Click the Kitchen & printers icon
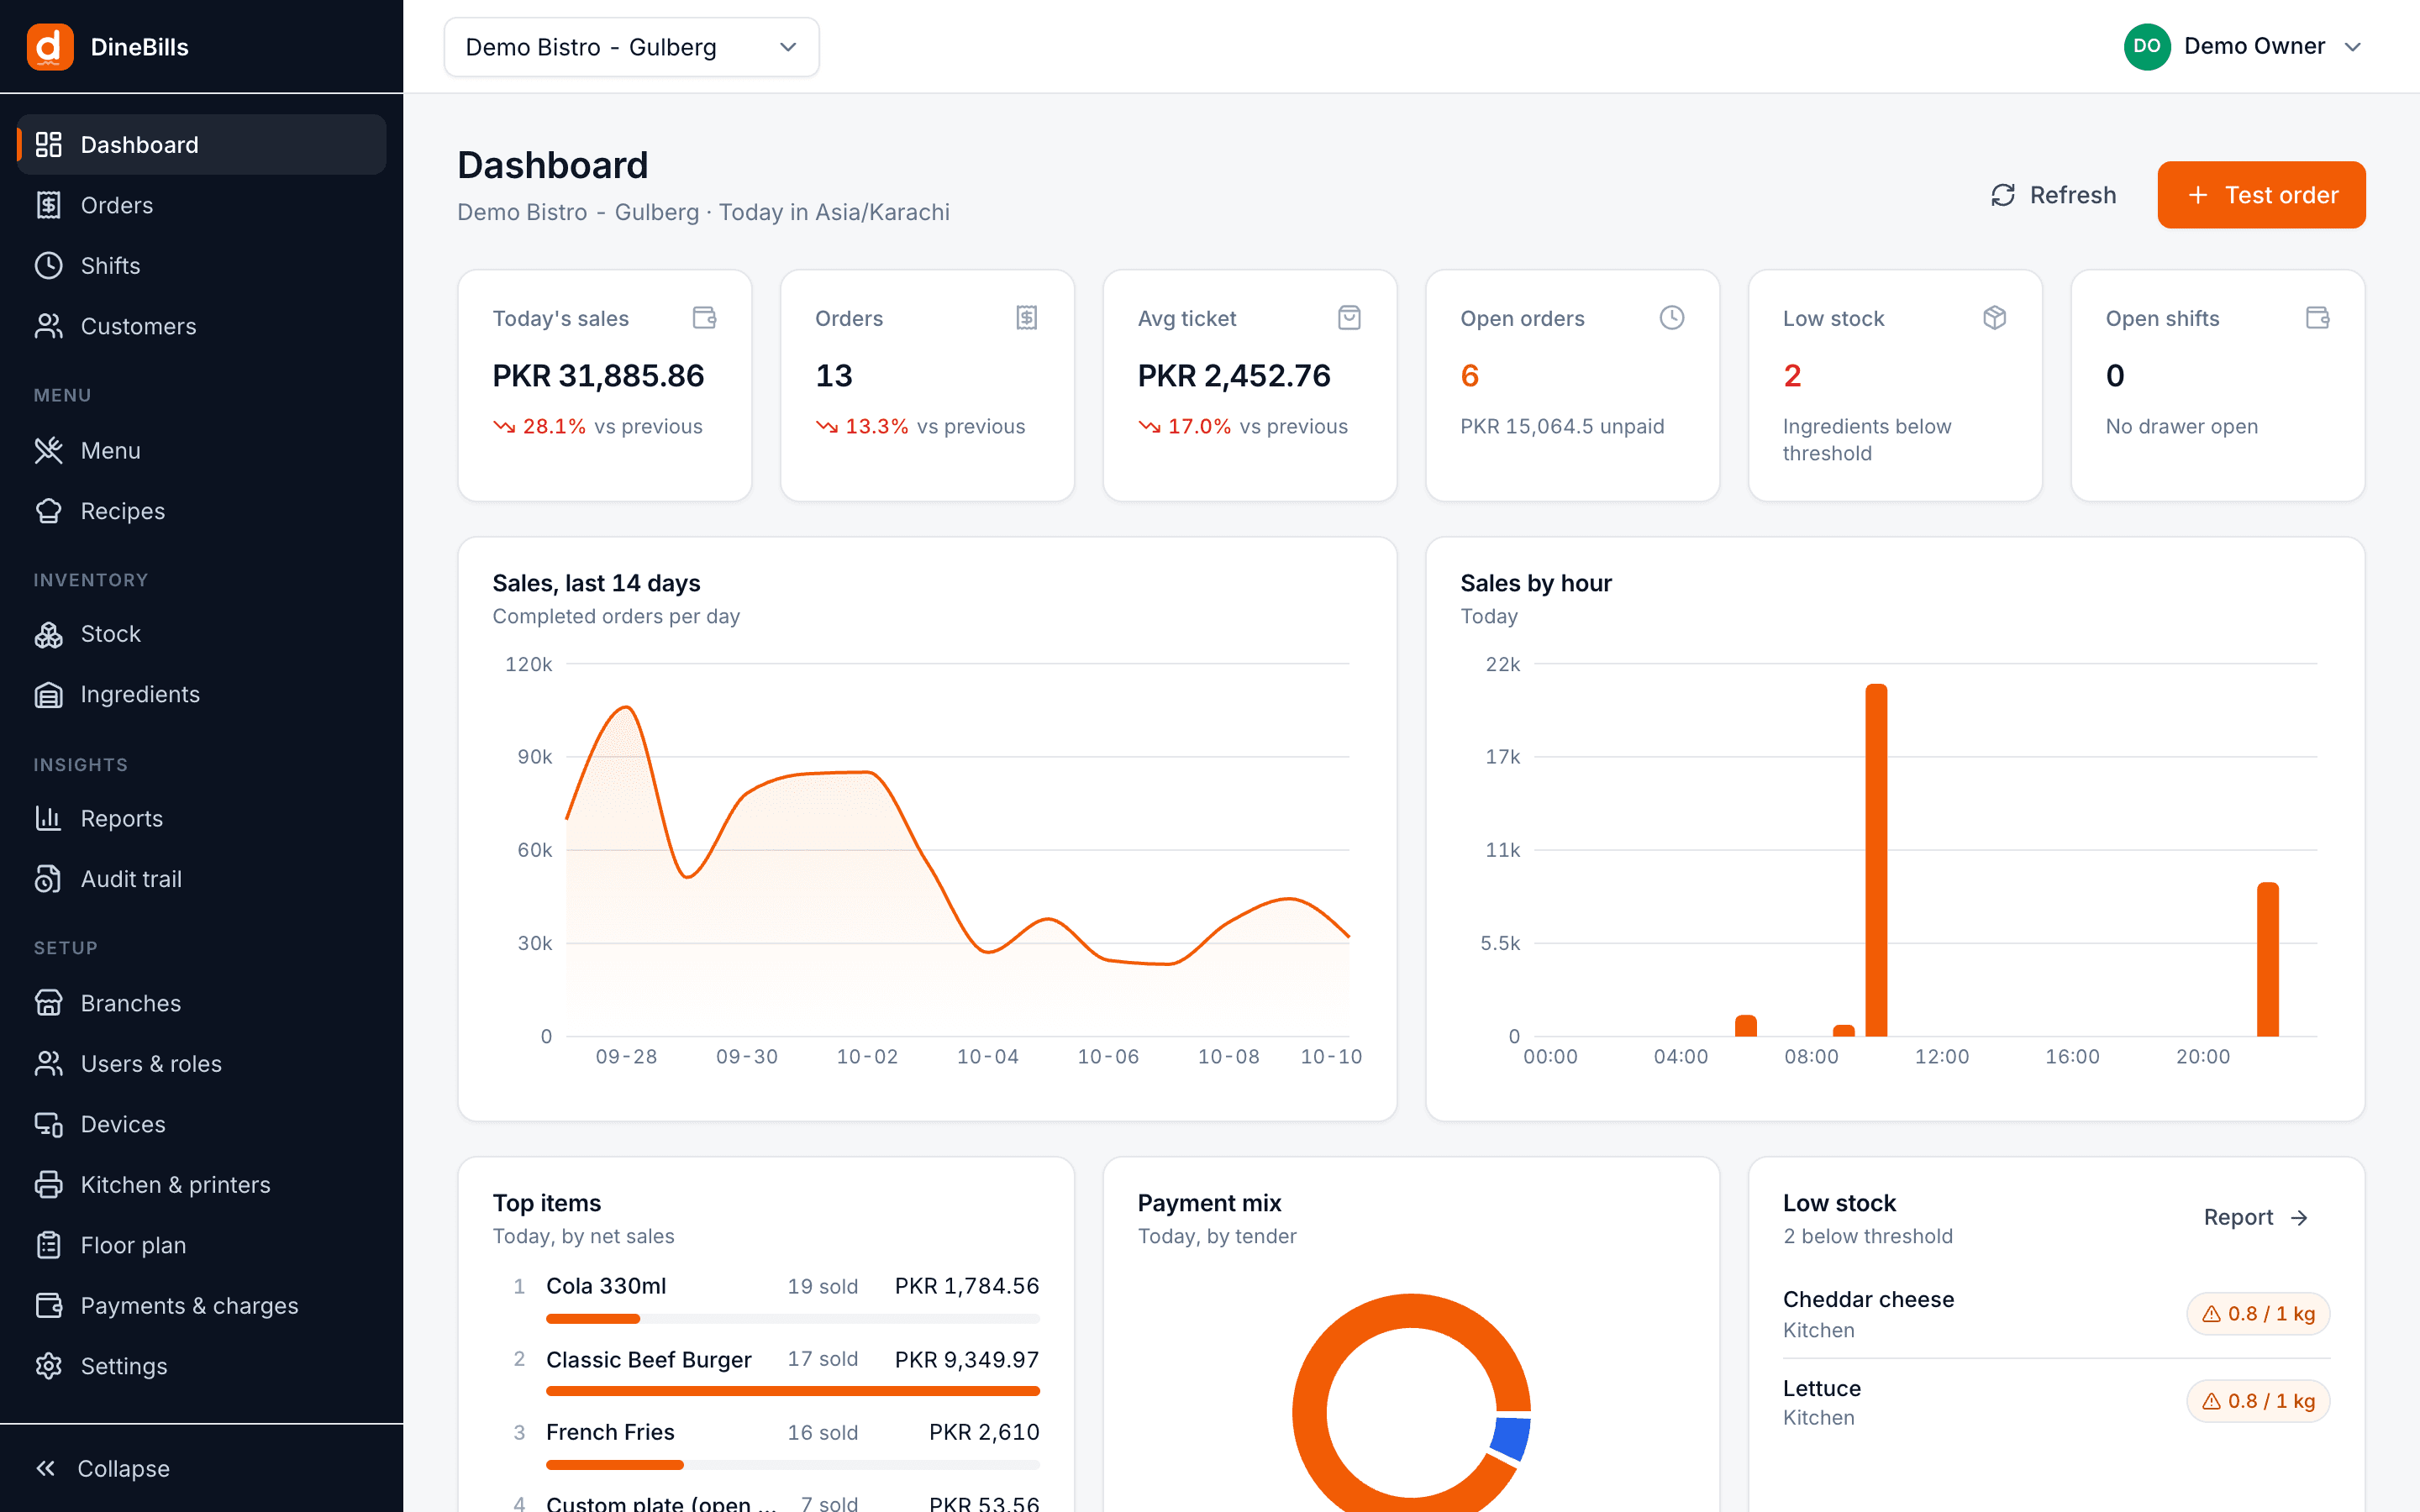The width and height of the screenshot is (2420, 1512). coord(48,1185)
